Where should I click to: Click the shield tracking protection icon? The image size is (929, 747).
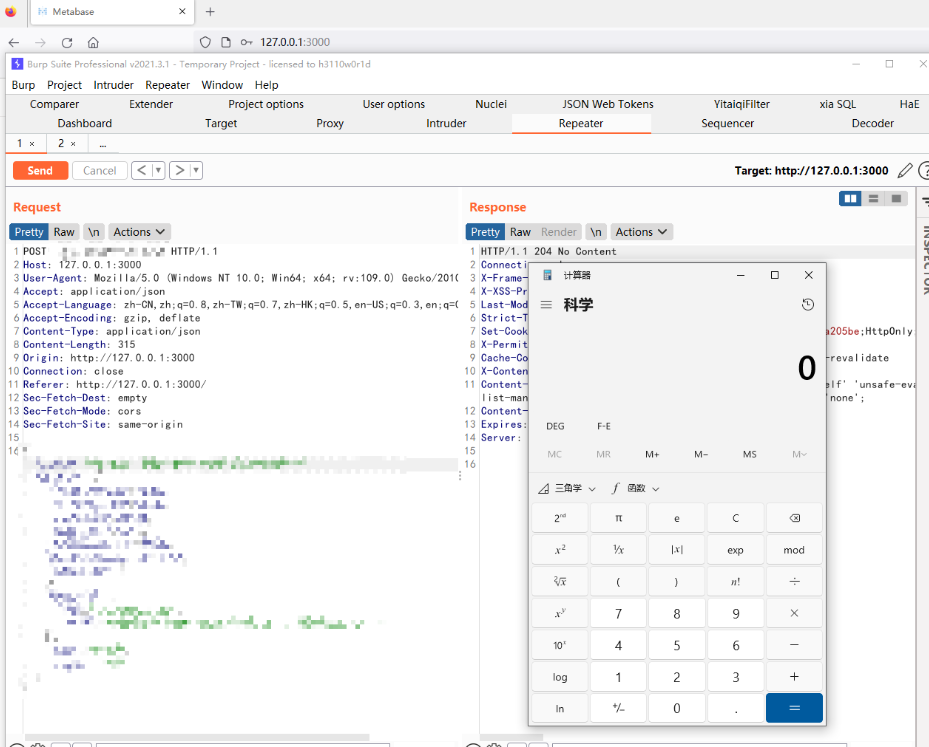point(205,42)
